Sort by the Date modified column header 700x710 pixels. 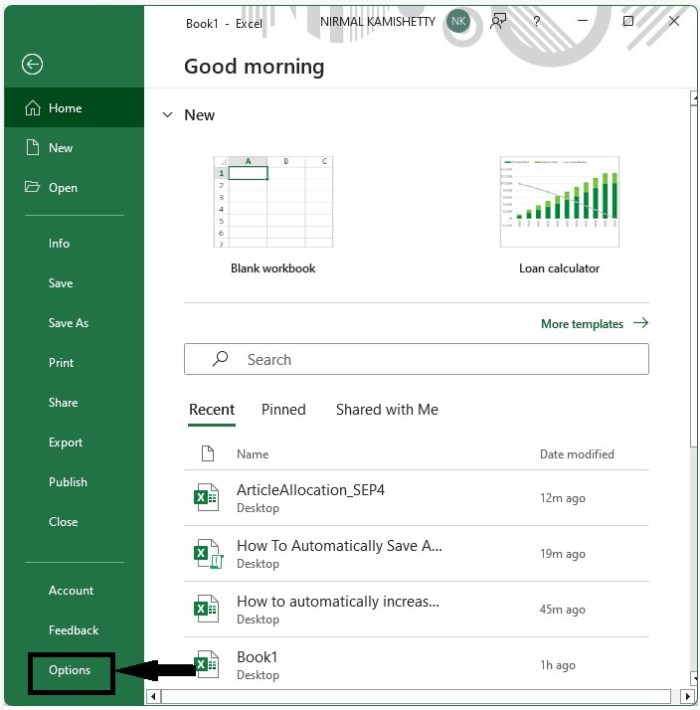(577, 454)
